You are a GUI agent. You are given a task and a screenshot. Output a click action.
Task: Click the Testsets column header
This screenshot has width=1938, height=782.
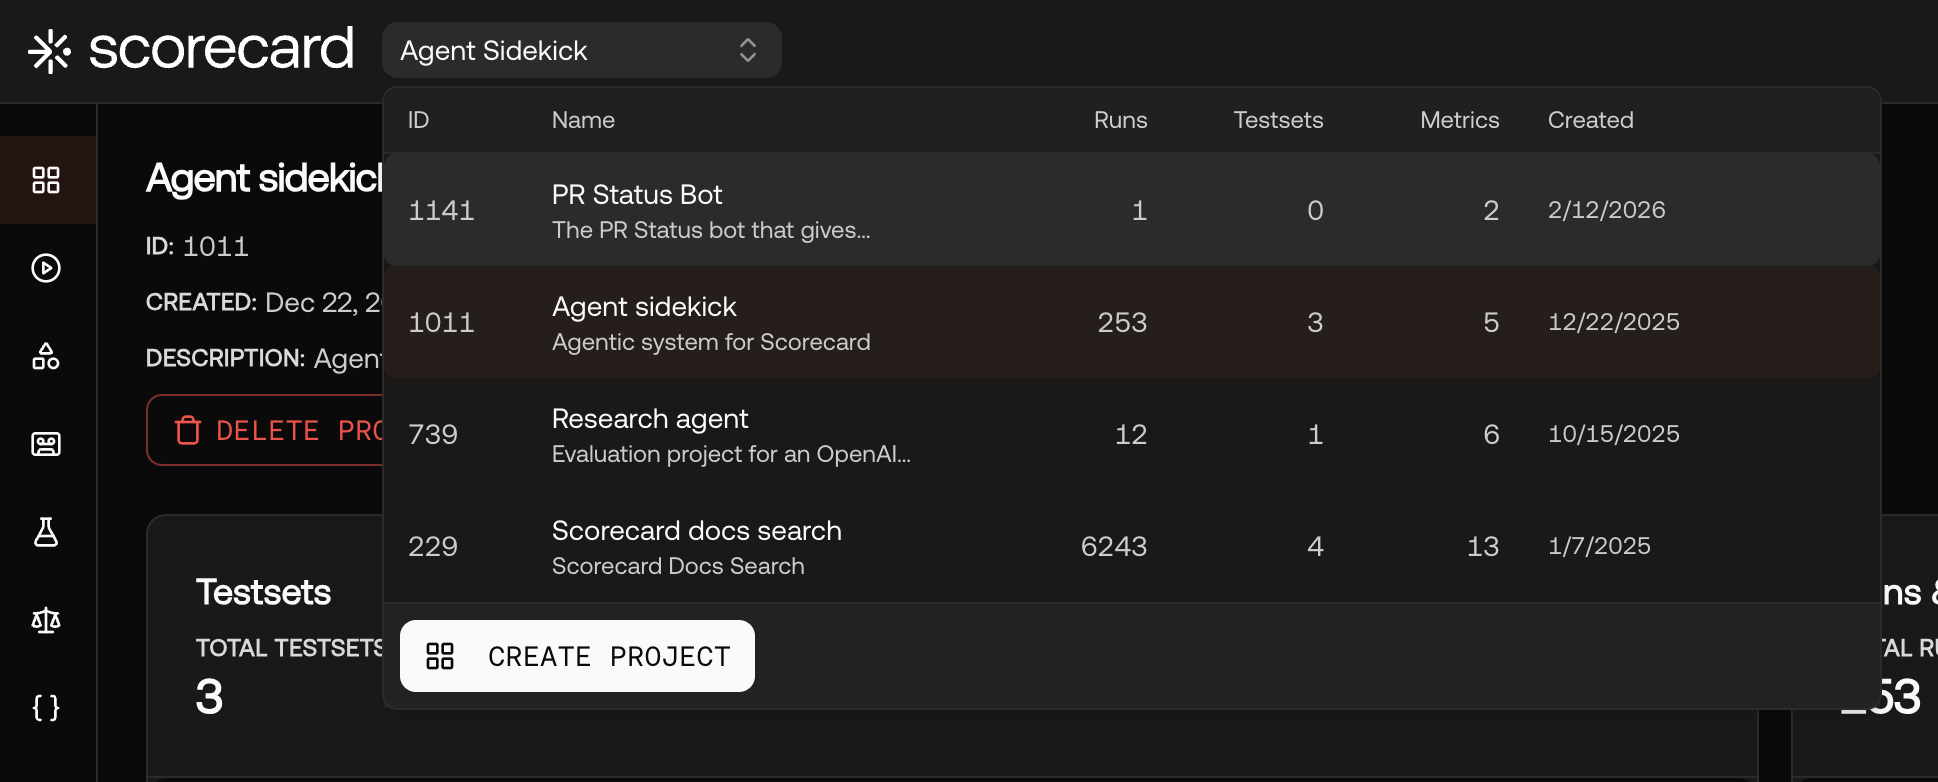pyautogui.click(x=1278, y=120)
